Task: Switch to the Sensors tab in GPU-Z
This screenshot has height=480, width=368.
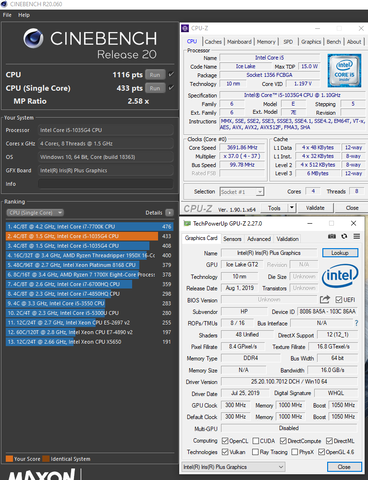Action: (x=232, y=239)
